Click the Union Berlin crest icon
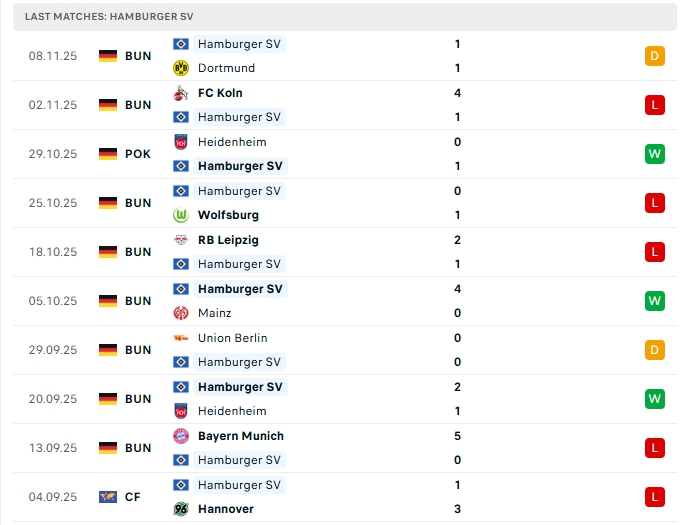The image size is (688, 525). (x=181, y=338)
